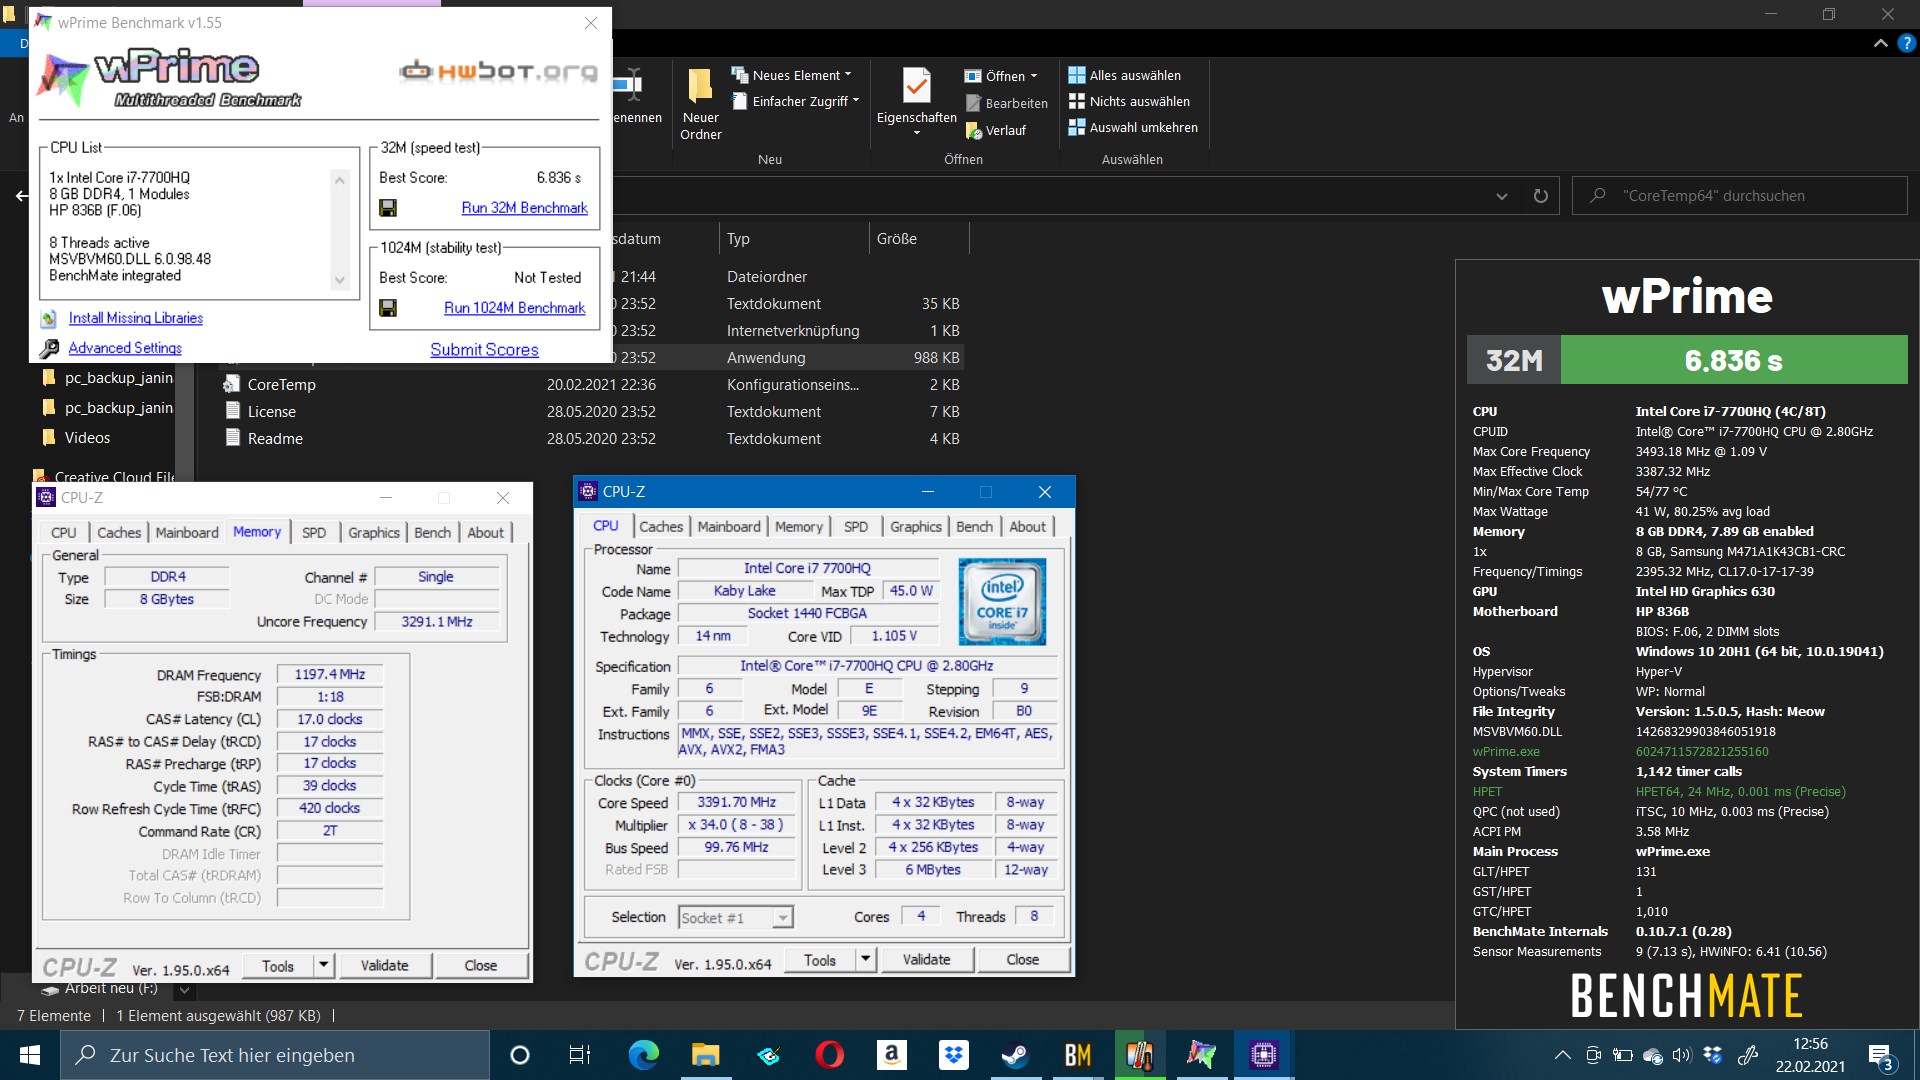The height and width of the screenshot is (1080, 1920).
Task: Click the CoreTemp64 search field
Action: [x=1740, y=196]
